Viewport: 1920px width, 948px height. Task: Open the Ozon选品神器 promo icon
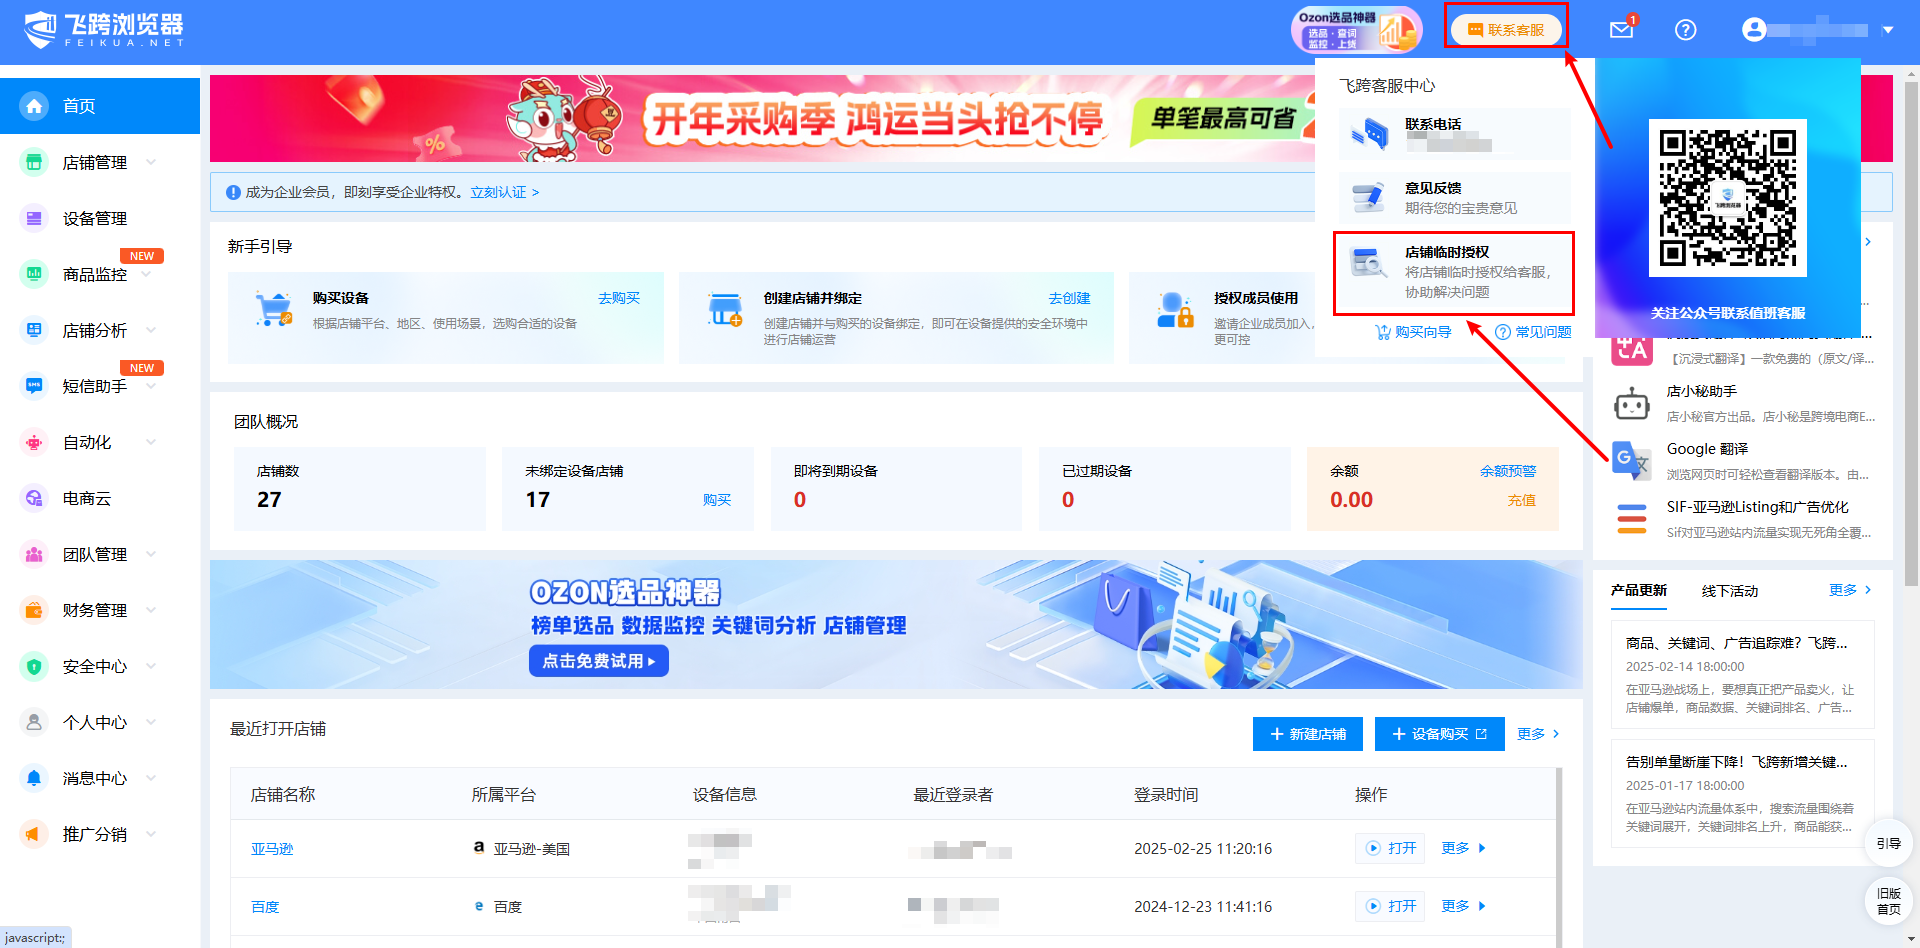pyautogui.click(x=1356, y=30)
